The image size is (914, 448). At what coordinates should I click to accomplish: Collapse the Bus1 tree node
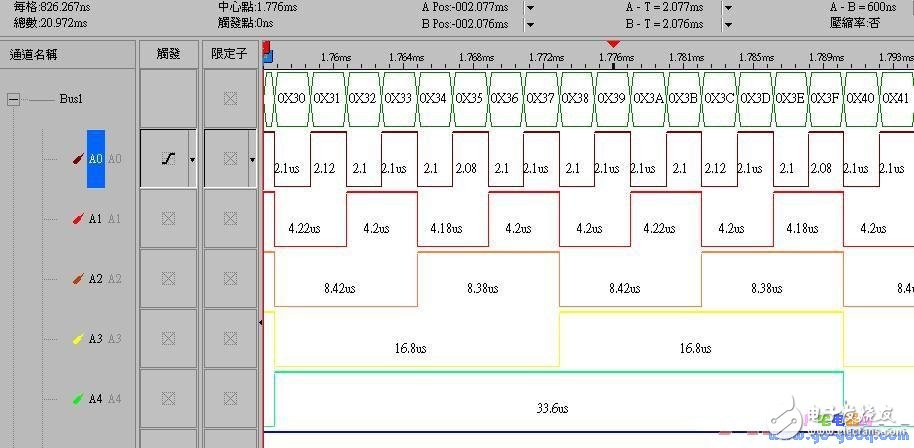point(14,99)
